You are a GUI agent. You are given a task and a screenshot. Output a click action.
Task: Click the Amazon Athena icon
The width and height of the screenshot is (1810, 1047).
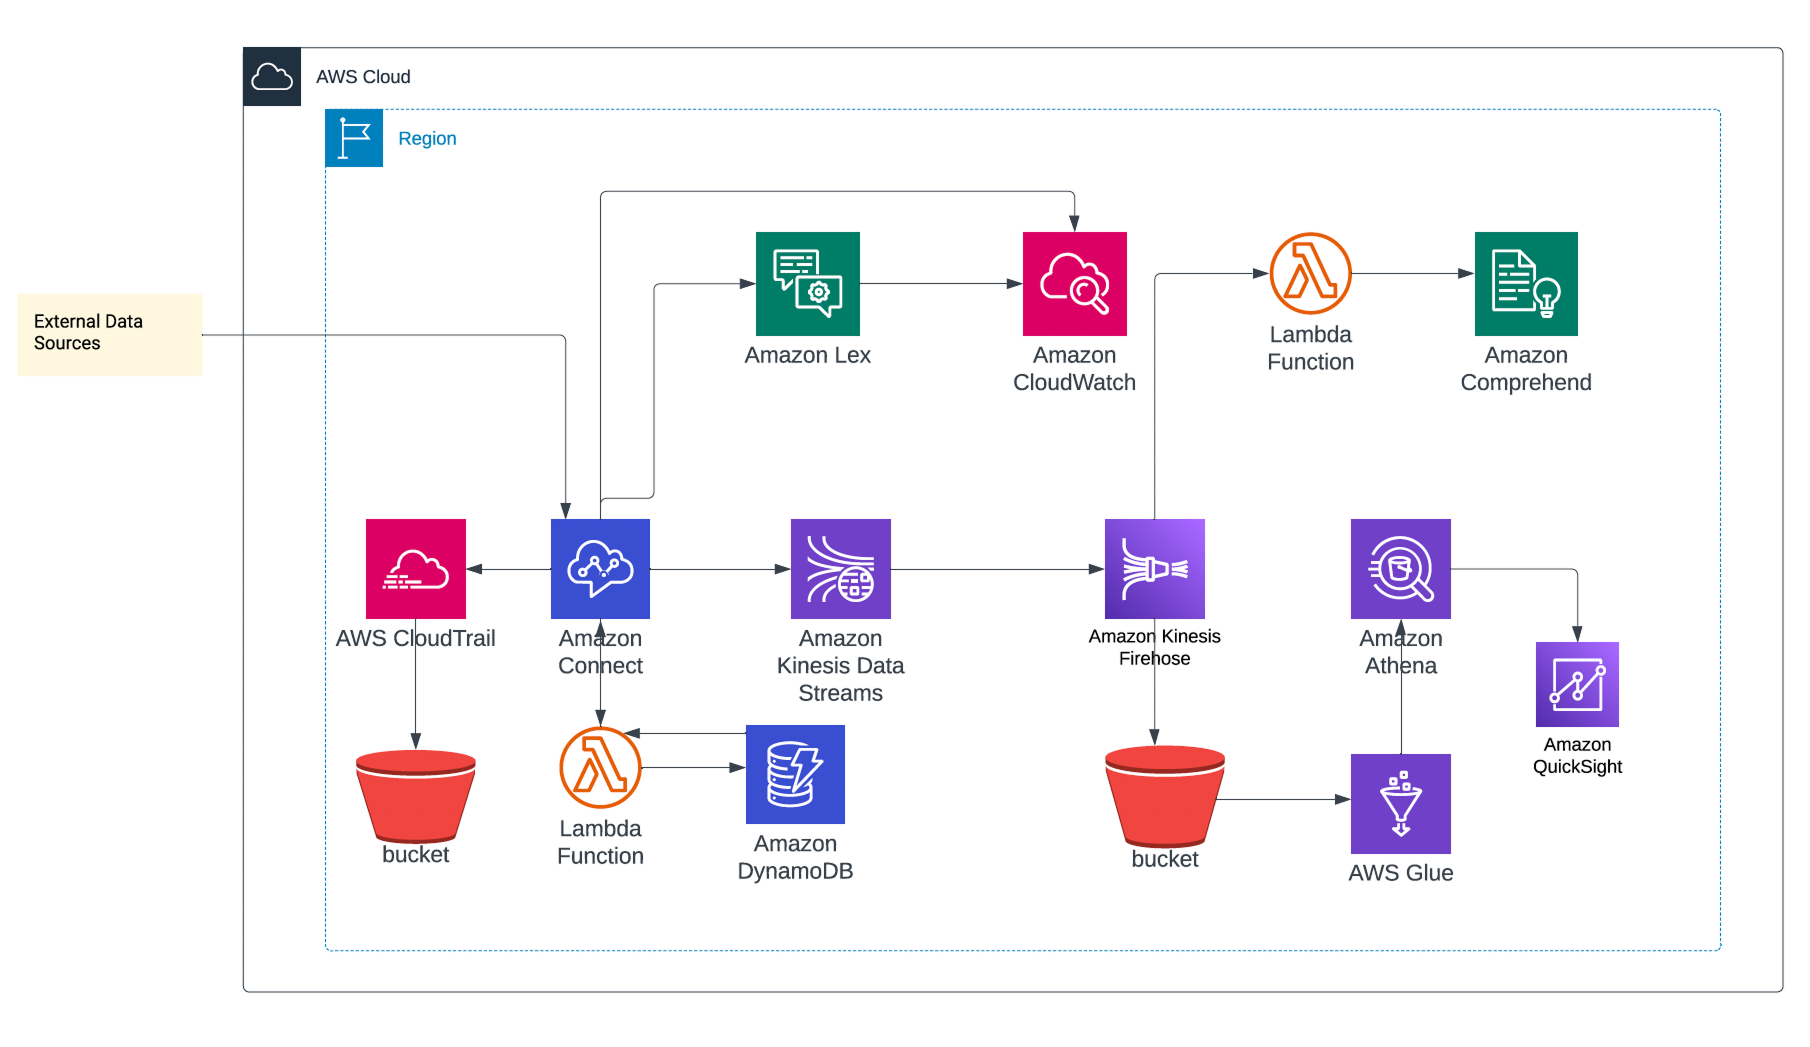coord(1400,569)
